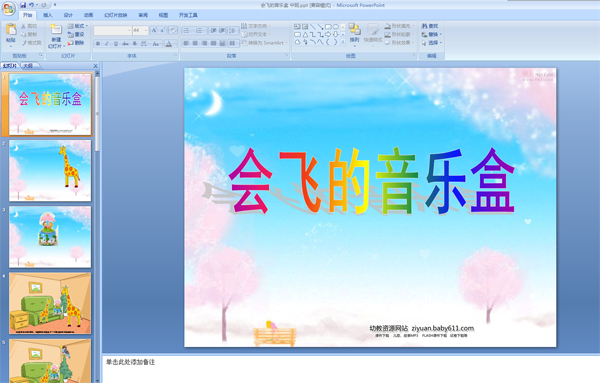Click the text direction (文字方向) icon
The height and width of the screenshot is (383, 600).
[x=244, y=26]
